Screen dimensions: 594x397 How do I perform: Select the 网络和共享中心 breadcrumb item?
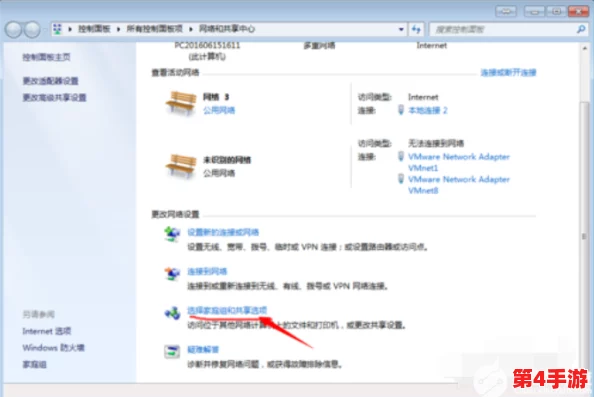227,29
